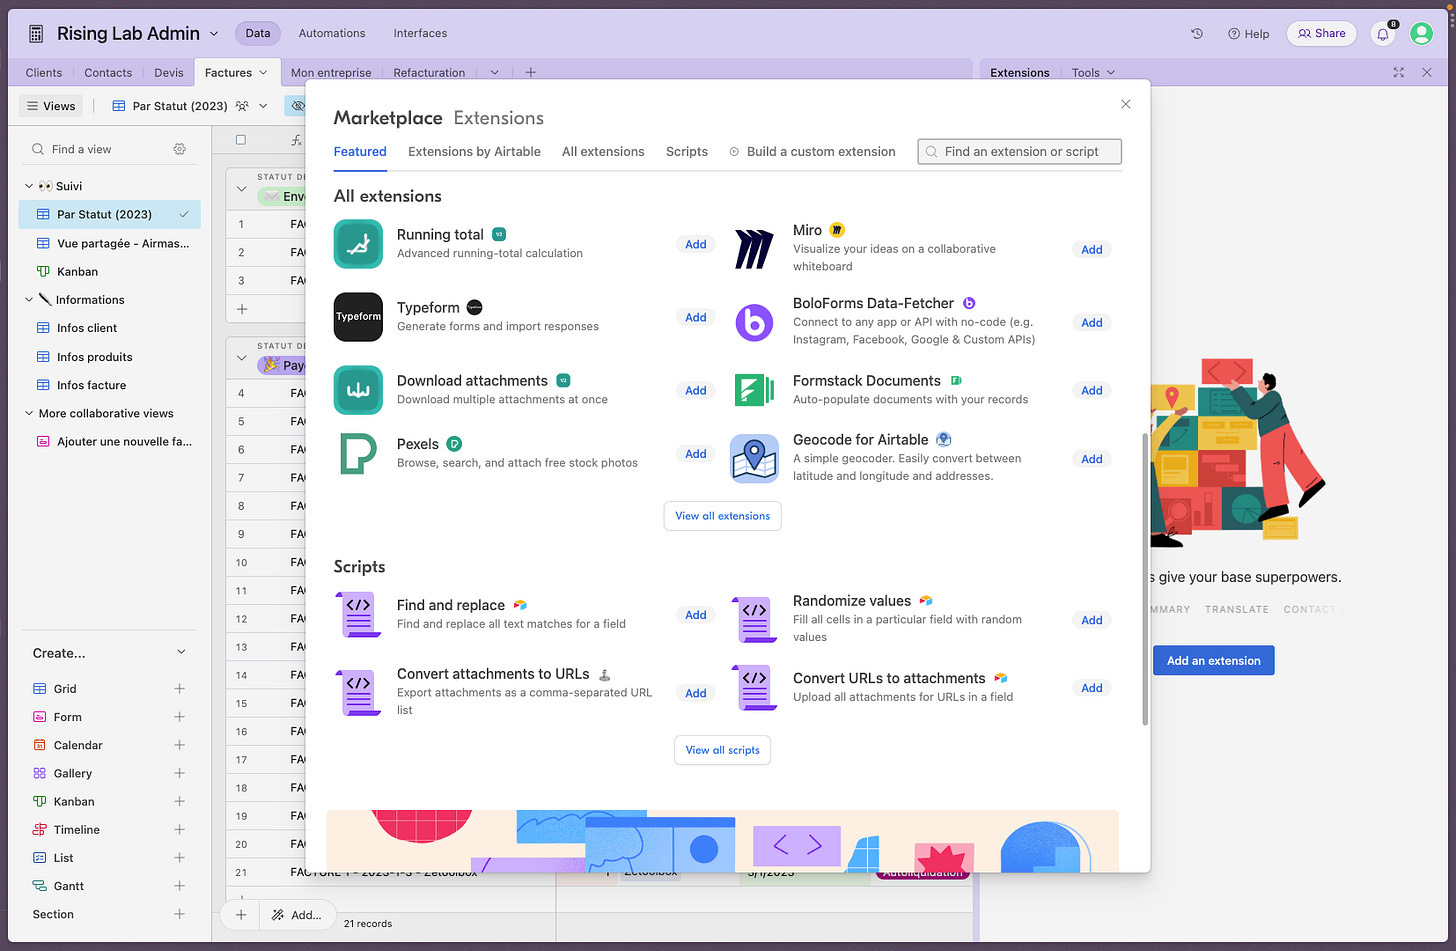The height and width of the screenshot is (951, 1456).
Task: Collapse the Informations section
Action: coord(29,299)
